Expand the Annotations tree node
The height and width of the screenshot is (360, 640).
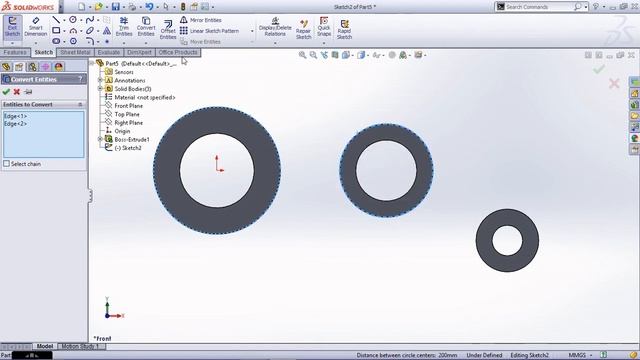[100, 80]
